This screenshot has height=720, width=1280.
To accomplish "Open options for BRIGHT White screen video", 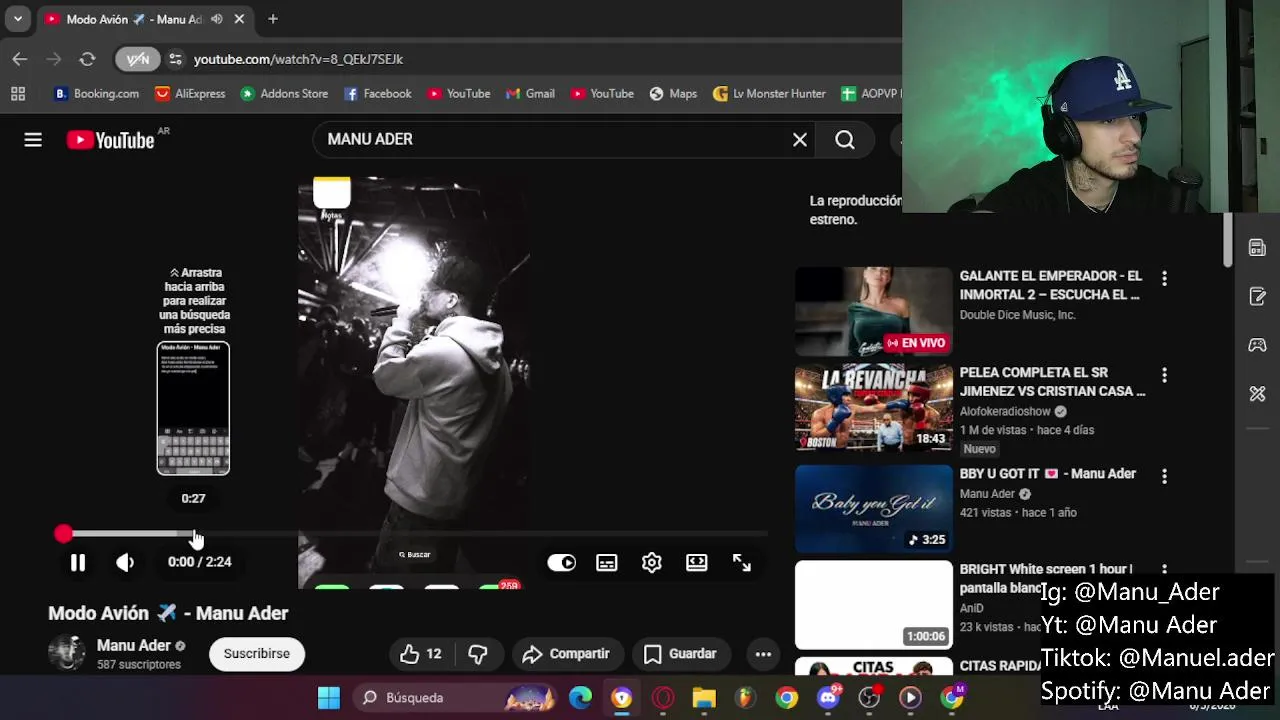I will click(1164, 571).
